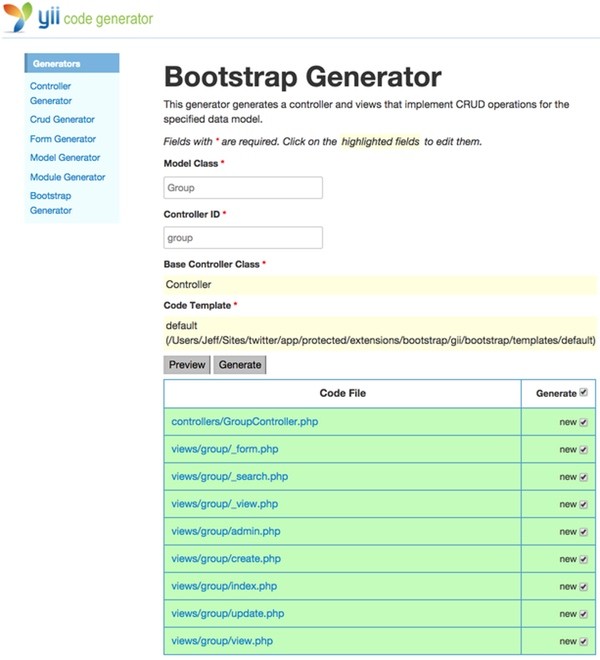Preview views/group/_view.php code file
Image resolution: width=600 pixels, height=660 pixels.
(224, 504)
